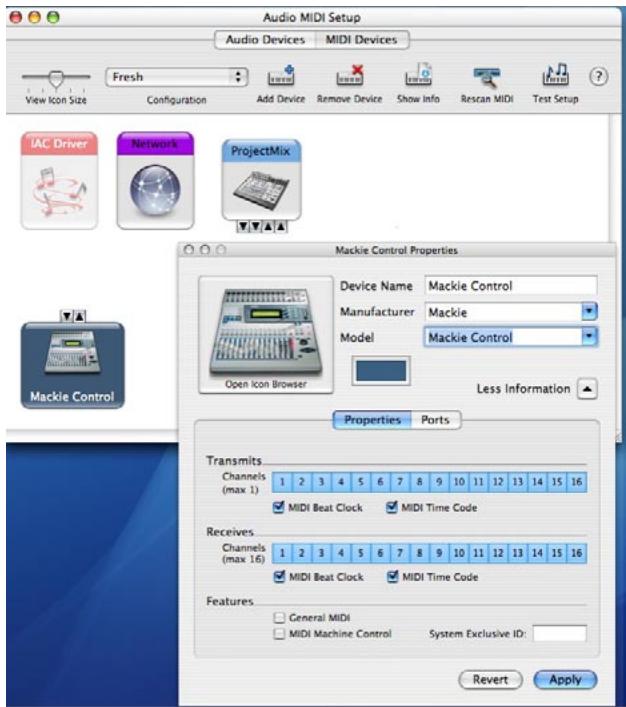
Task: Click the System Exclusive ID field
Action: tap(560, 634)
